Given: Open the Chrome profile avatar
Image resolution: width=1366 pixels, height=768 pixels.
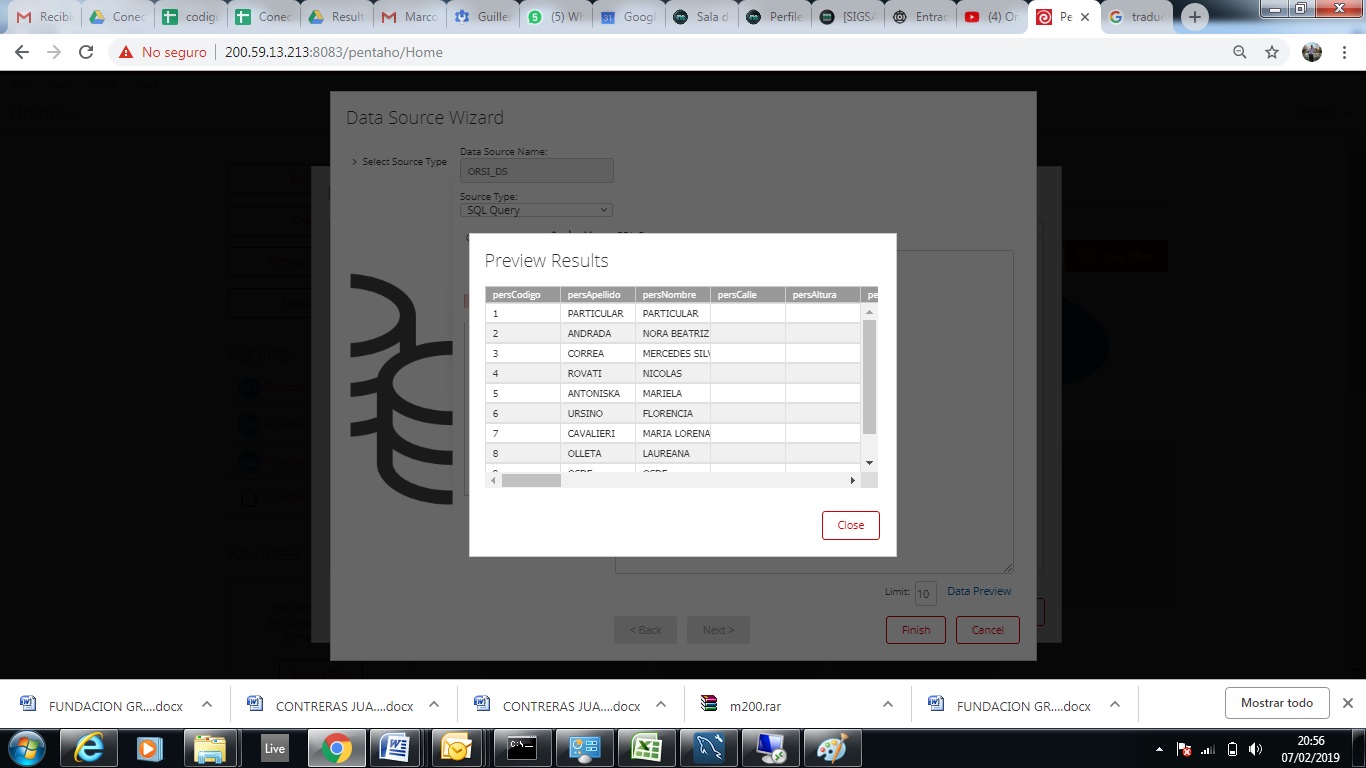Looking at the screenshot, I should (1312, 52).
